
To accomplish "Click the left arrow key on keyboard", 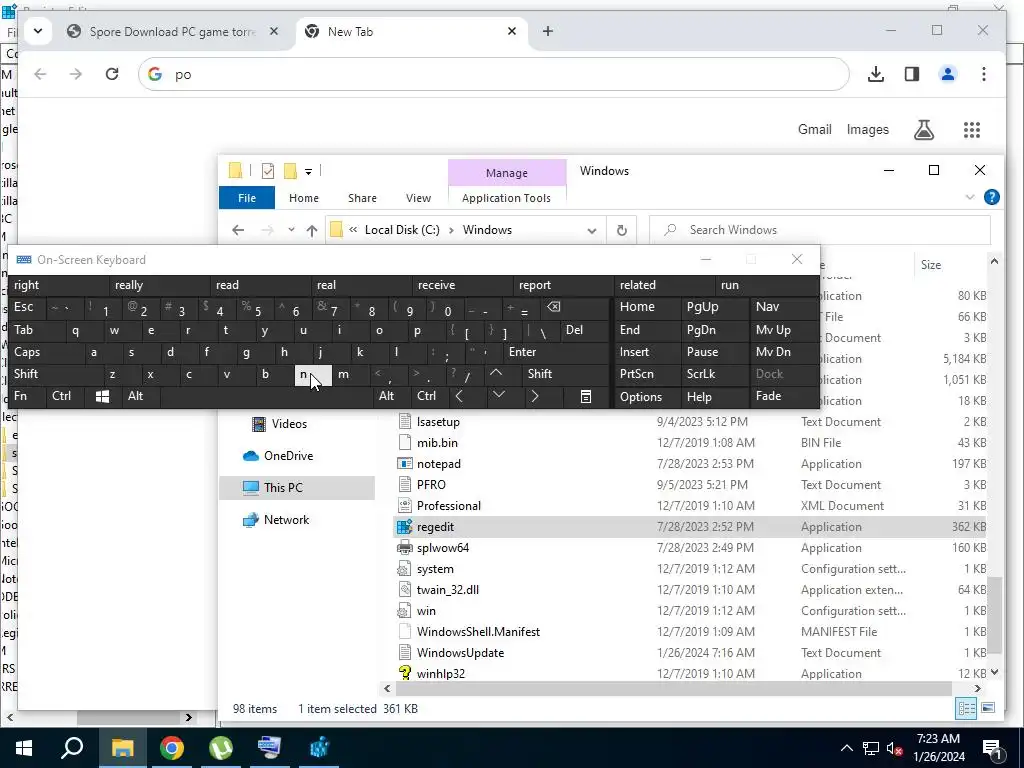I will 459,396.
